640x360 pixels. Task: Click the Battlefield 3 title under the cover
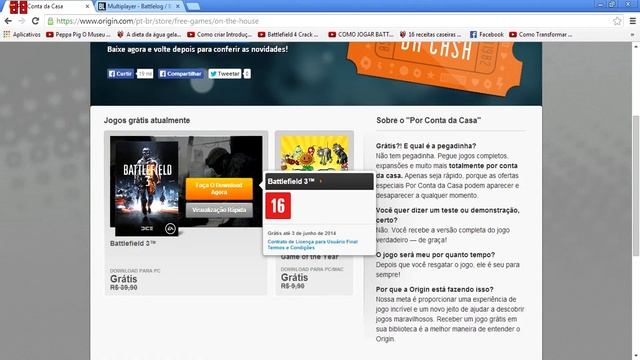[x=133, y=243]
